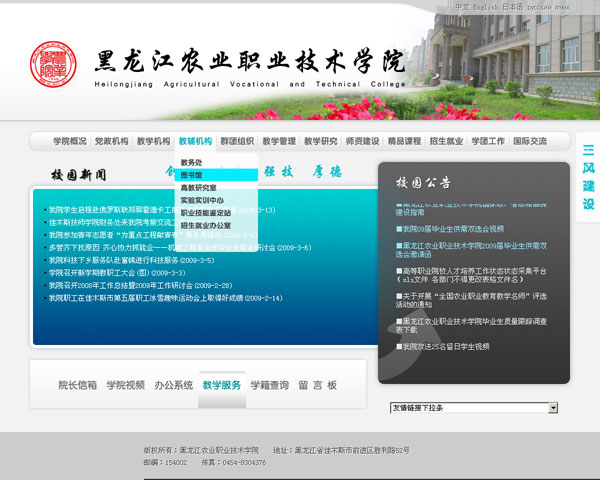Image resolution: width=600 pixels, height=480 pixels.
Task: Click the highlighted 教辅机构 menu
Action: tap(195, 141)
